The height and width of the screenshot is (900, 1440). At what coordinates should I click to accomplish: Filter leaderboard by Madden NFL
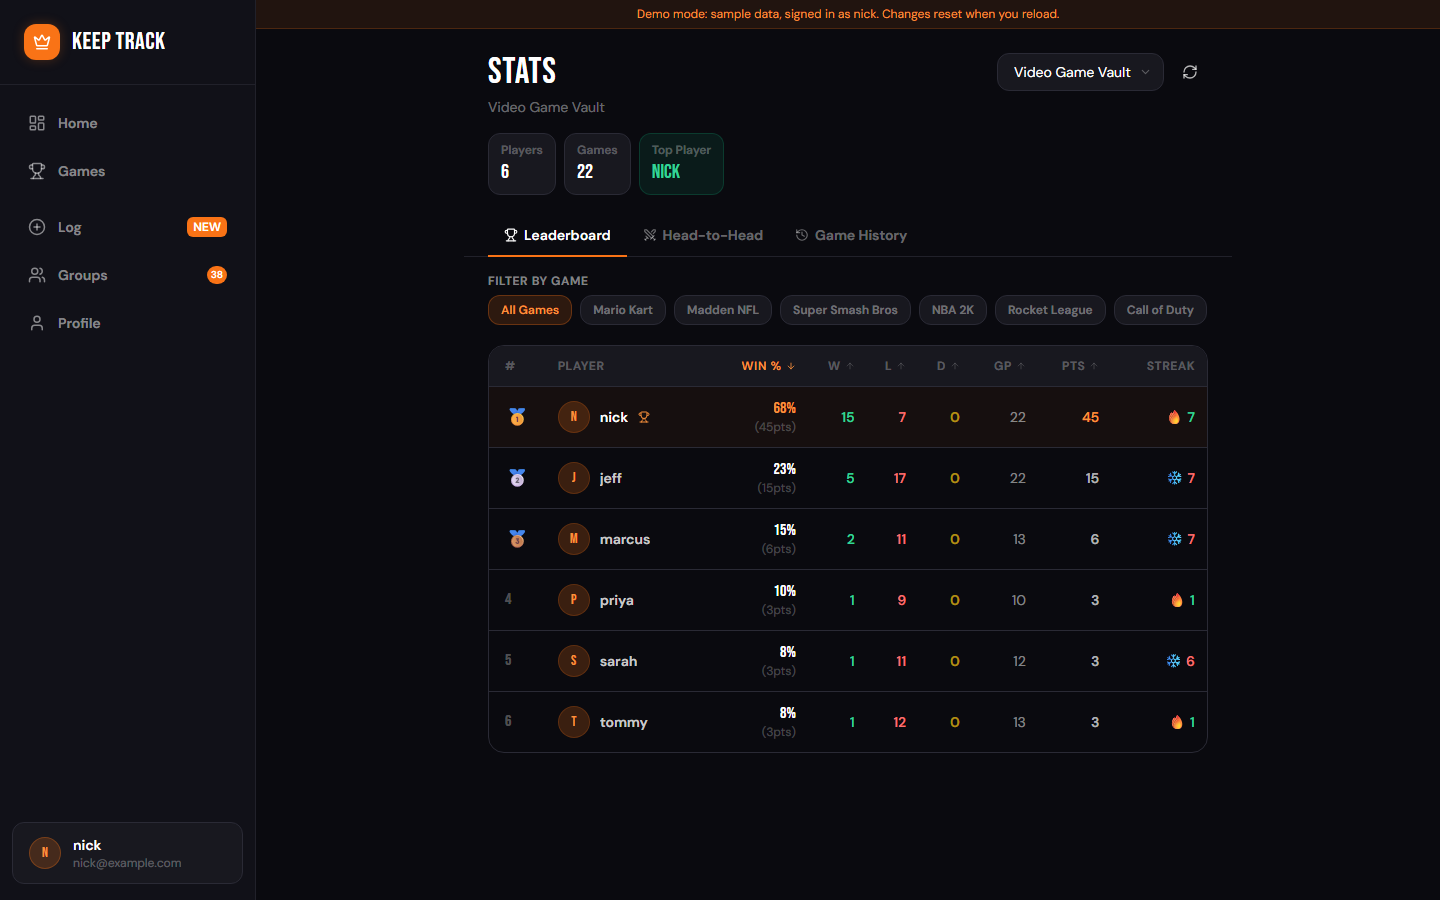[723, 310]
